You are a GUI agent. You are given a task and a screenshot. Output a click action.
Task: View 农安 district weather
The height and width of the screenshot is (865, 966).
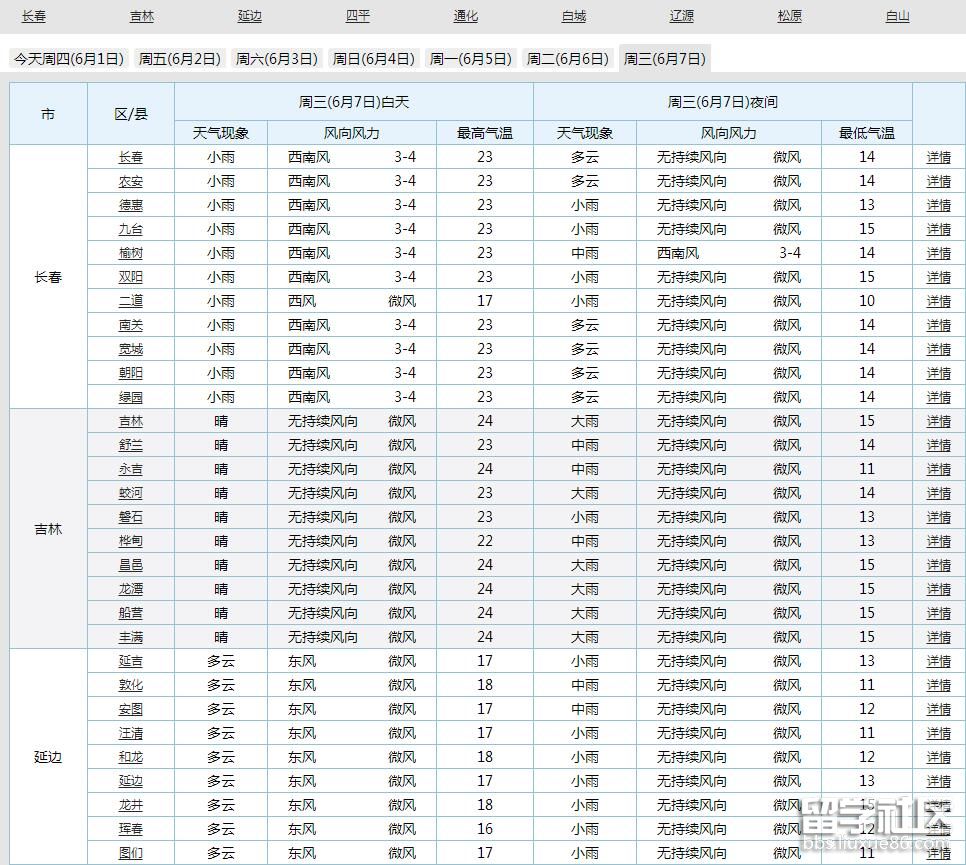[x=131, y=181]
